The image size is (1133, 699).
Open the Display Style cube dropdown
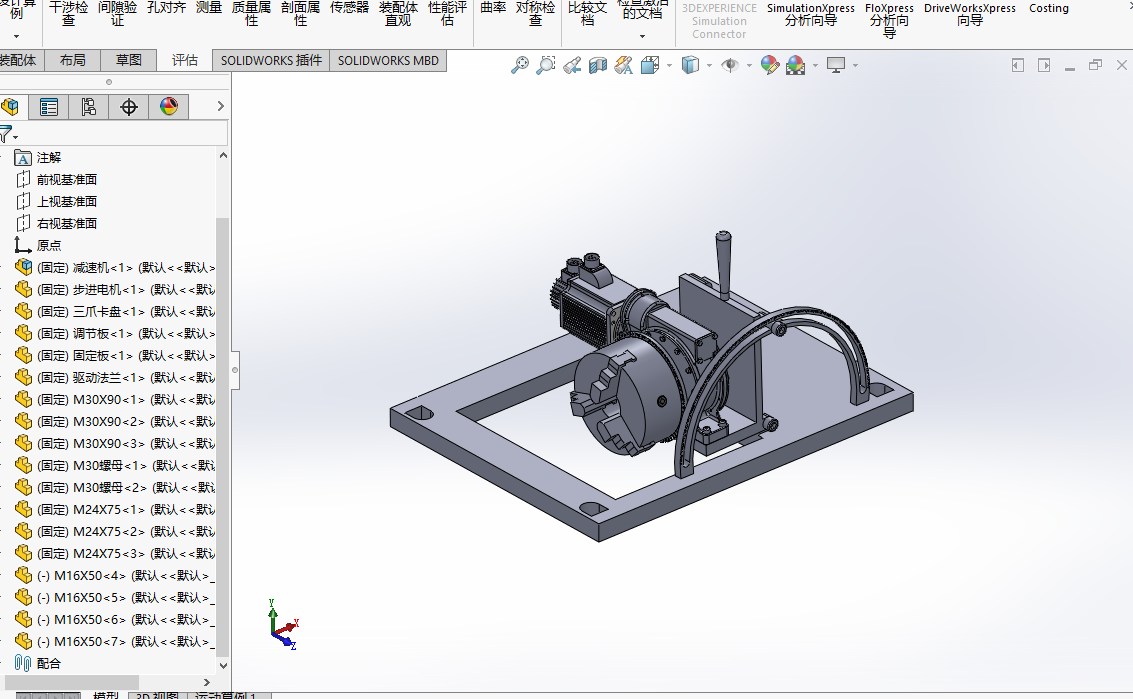point(695,66)
